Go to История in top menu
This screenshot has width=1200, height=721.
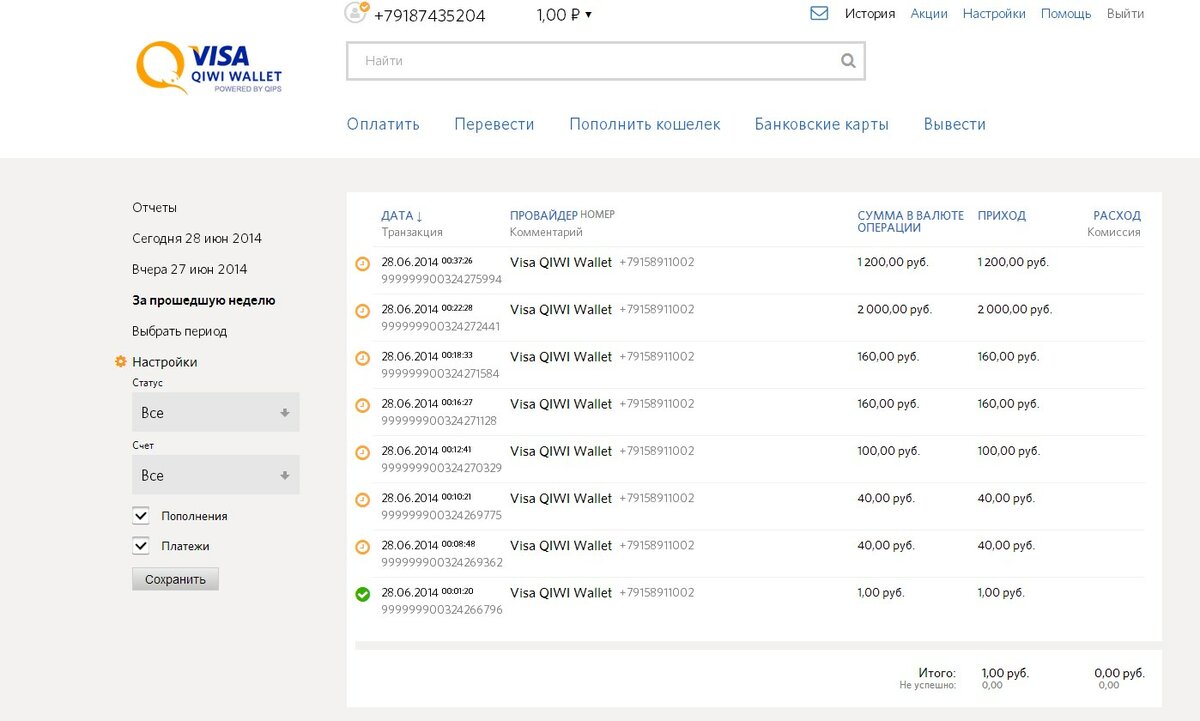point(870,14)
